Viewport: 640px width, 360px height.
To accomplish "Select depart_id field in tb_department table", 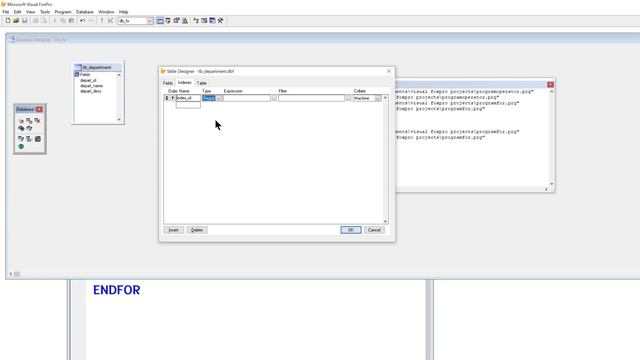I will click(x=88, y=80).
